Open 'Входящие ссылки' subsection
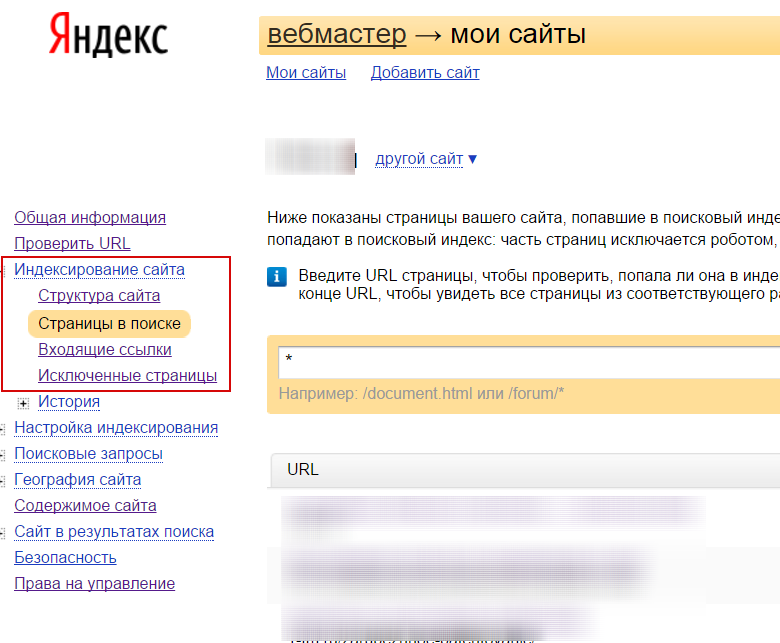Screen dimensions: 780x643 (x=105, y=350)
